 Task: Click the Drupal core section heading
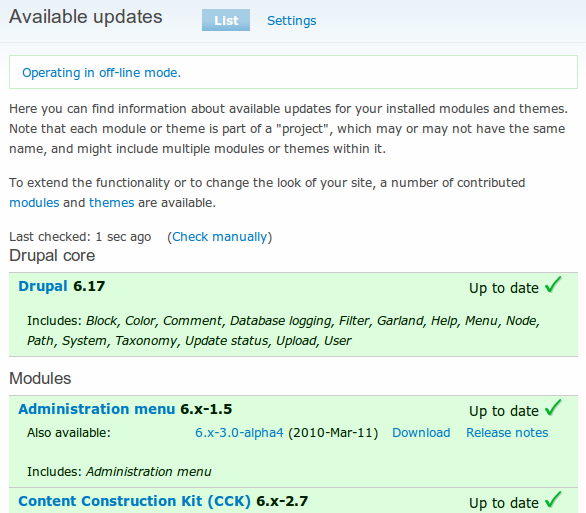52,256
